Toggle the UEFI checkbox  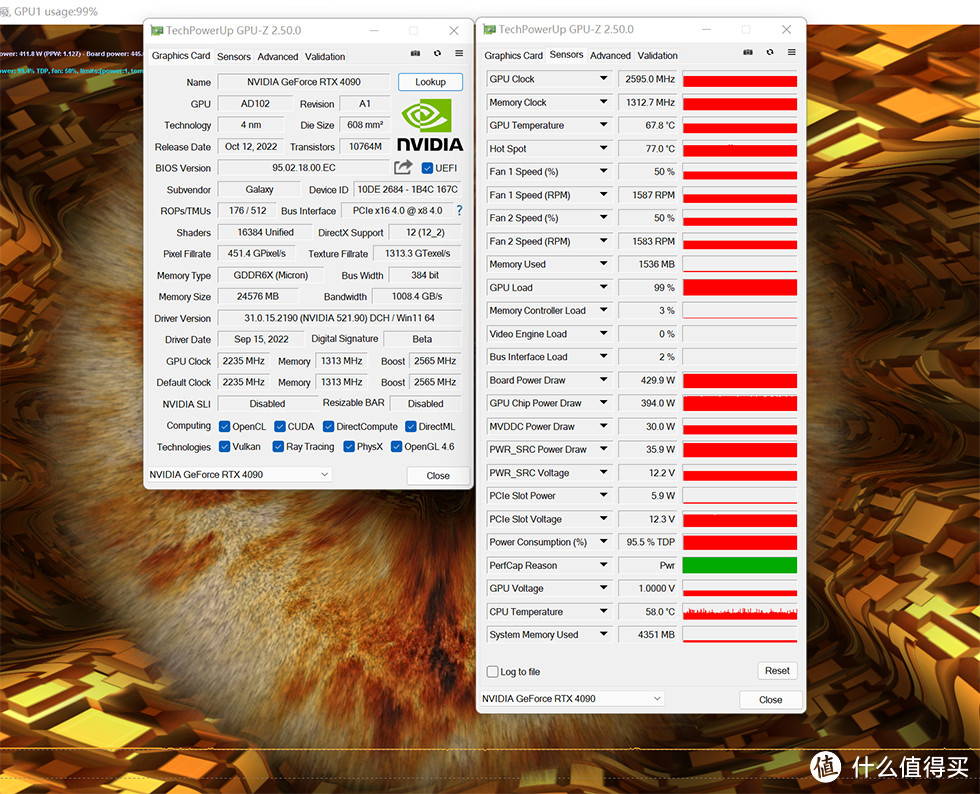428,168
